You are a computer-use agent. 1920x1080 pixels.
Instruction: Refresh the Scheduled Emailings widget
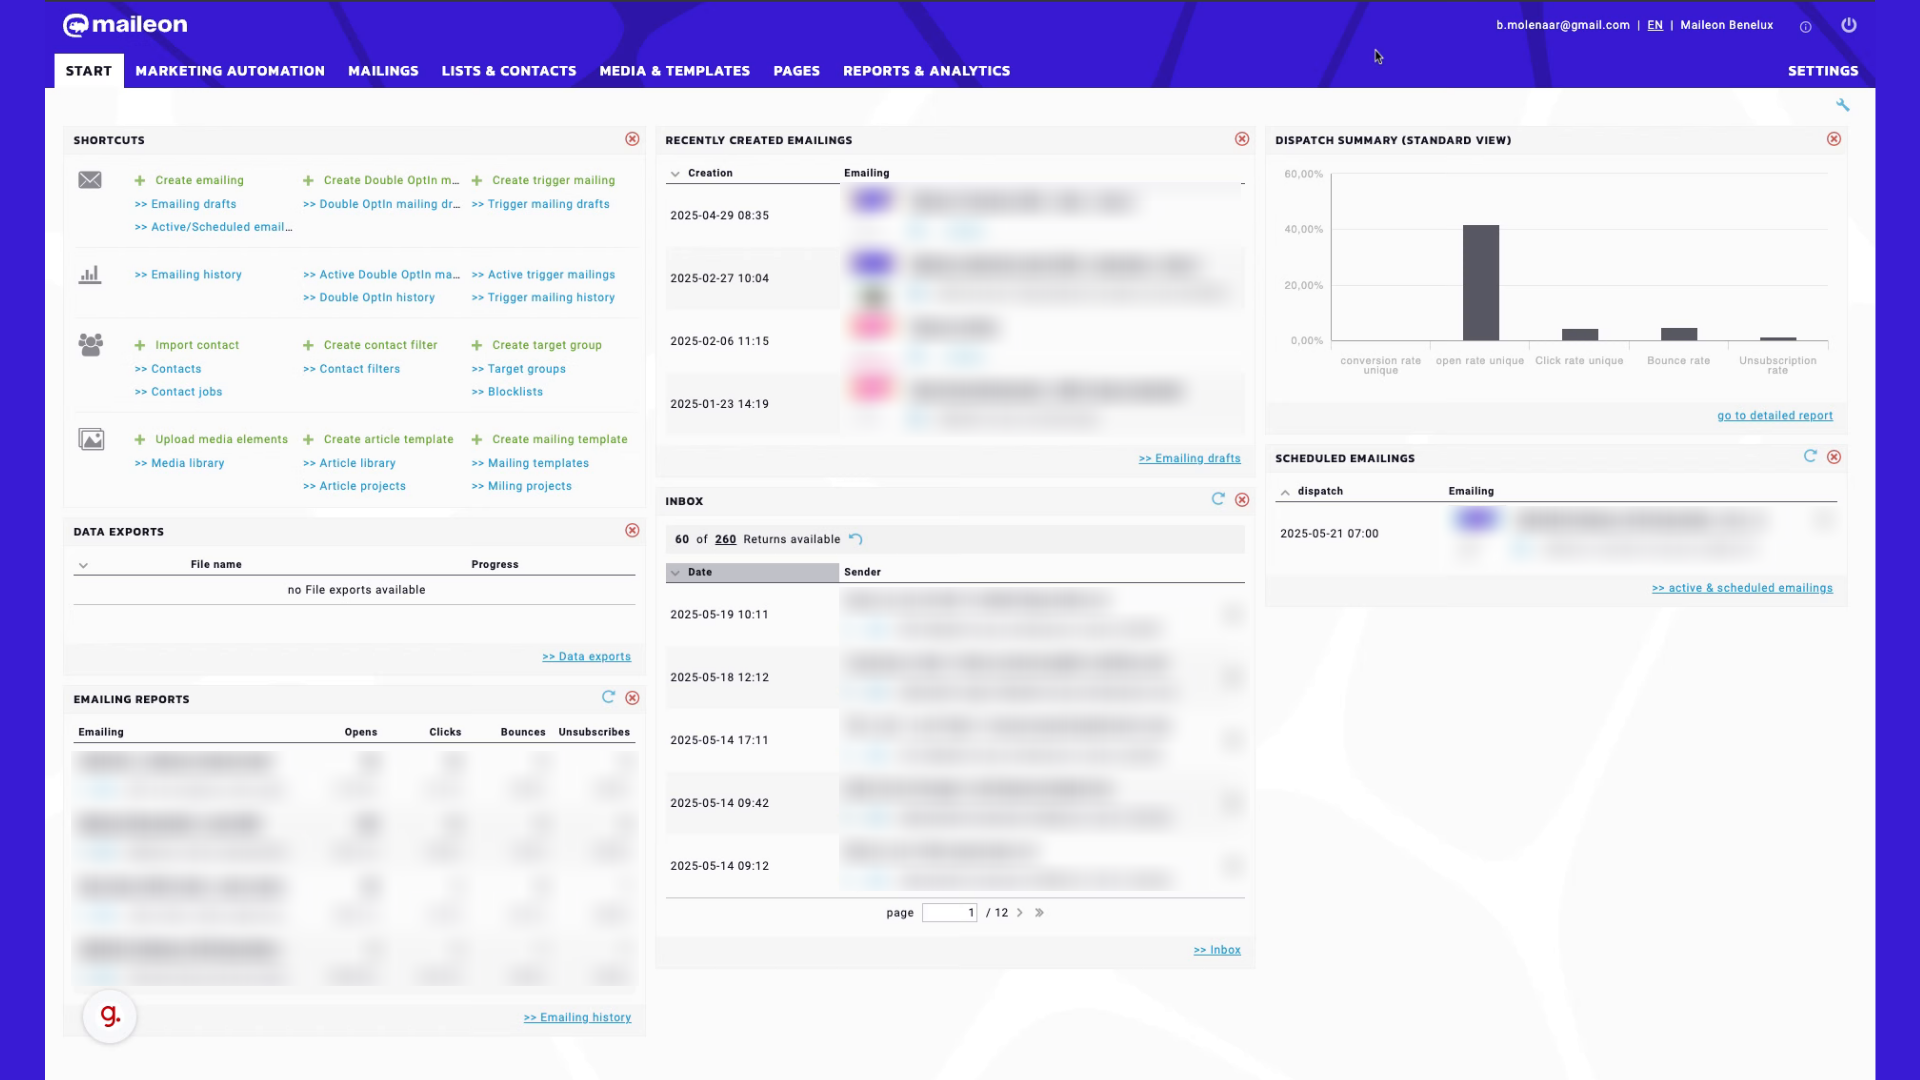point(1809,456)
